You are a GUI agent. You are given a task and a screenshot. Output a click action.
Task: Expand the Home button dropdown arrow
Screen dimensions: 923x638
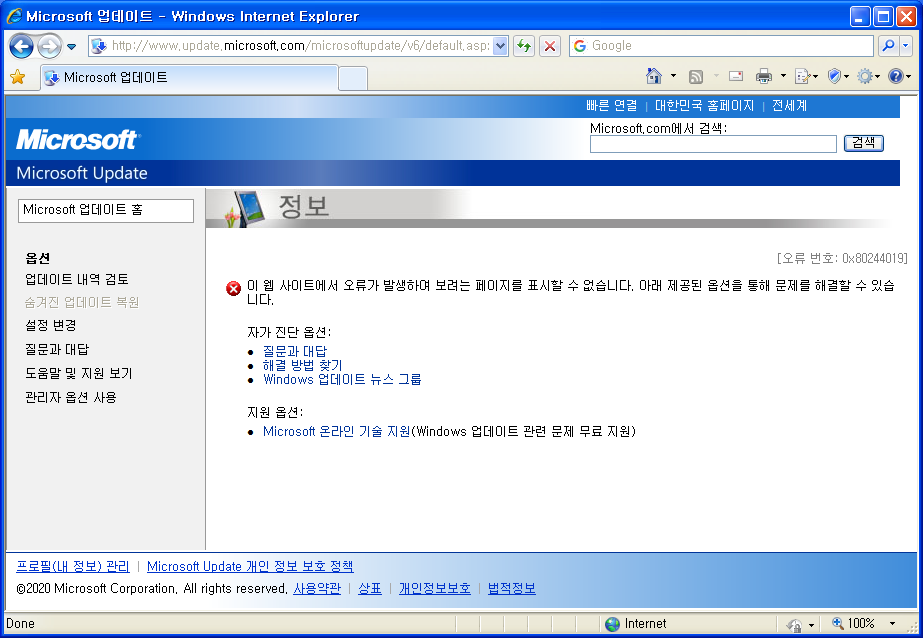673,76
